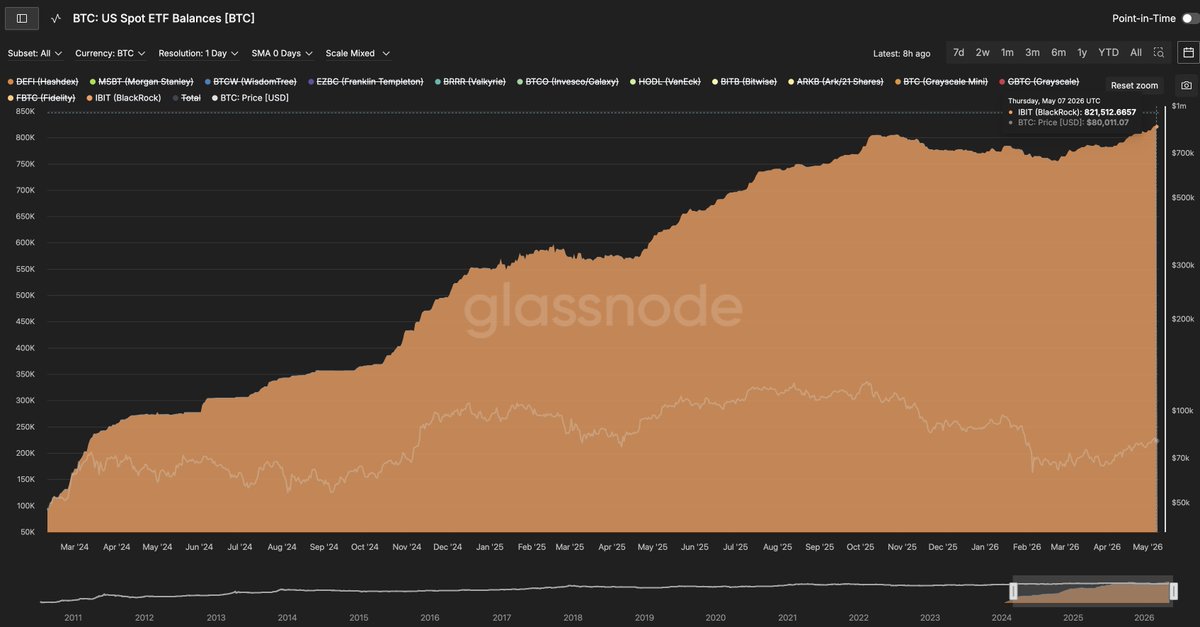1200x627 pixels.
Task: Open the Subset: All dropdown
Action: coord(35,53)
